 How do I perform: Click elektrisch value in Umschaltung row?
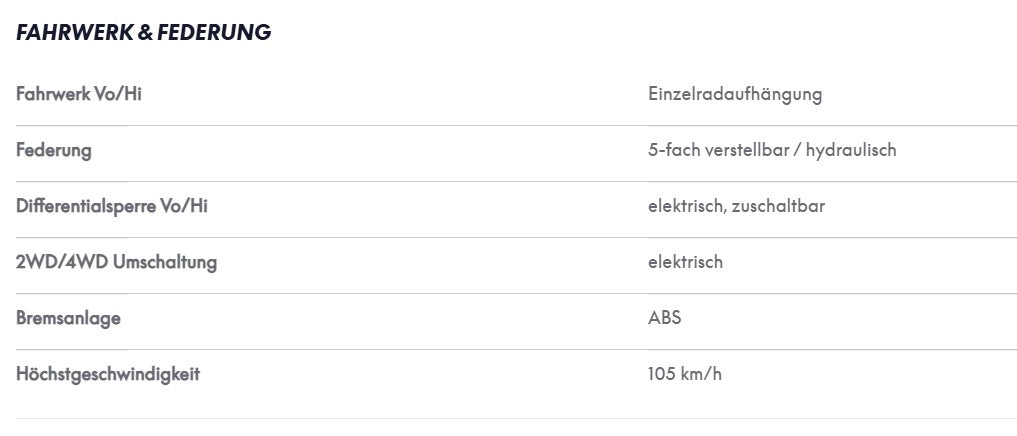point(685,262)
